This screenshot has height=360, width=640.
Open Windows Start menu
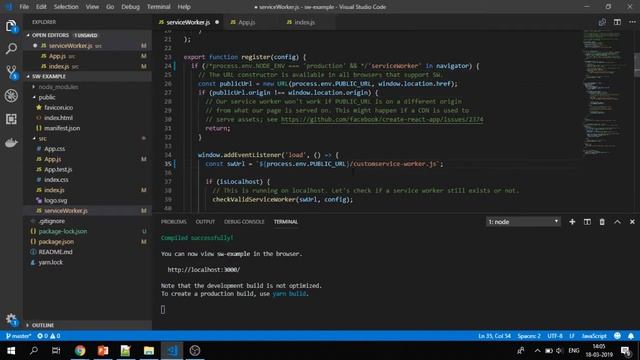11,350
